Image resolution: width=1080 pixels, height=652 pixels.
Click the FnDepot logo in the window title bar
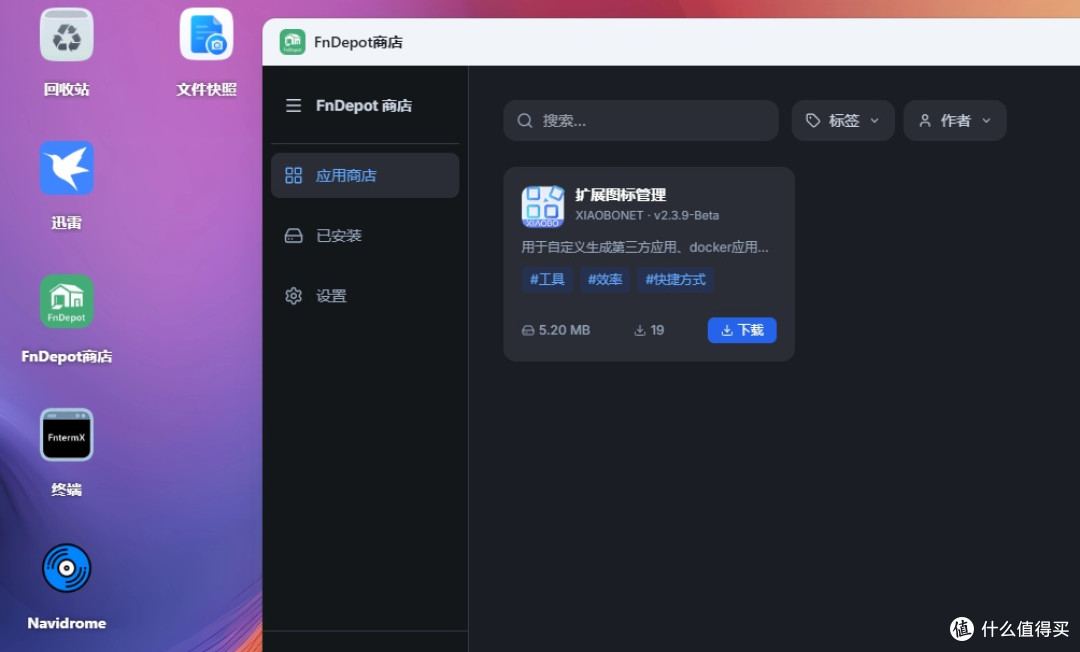tap(292, 42)
